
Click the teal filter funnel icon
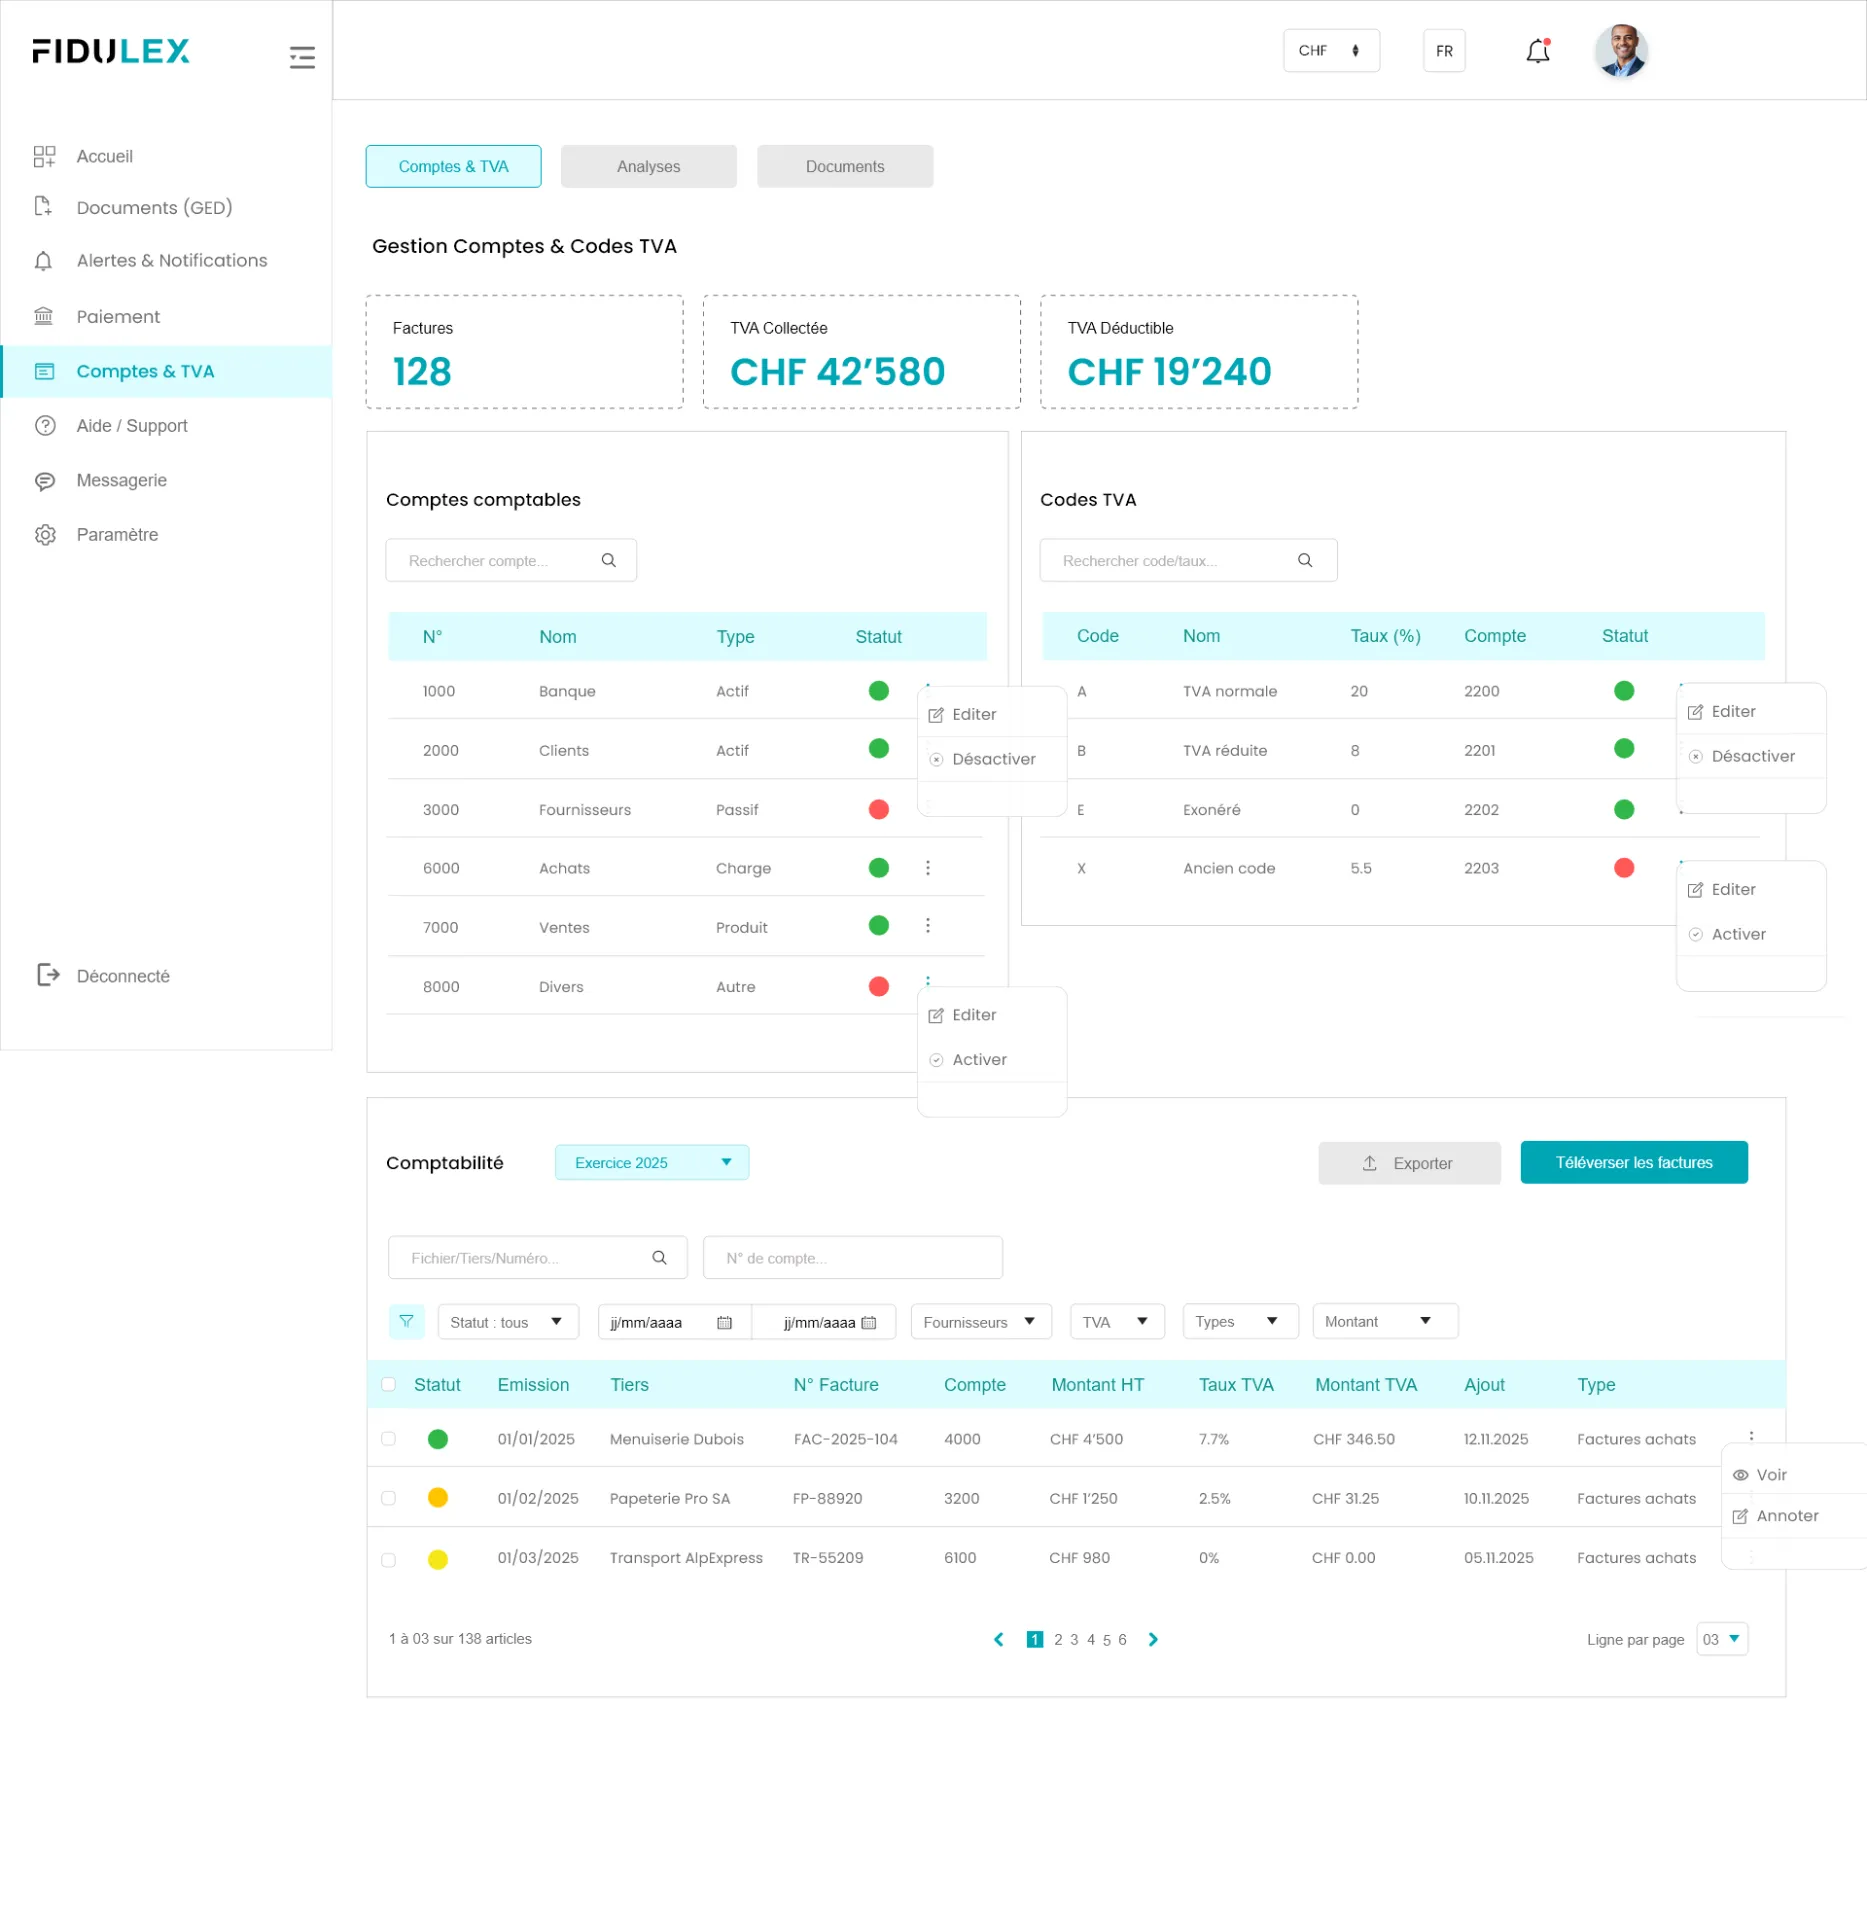pyautogui.click(x=406, y=1321)
